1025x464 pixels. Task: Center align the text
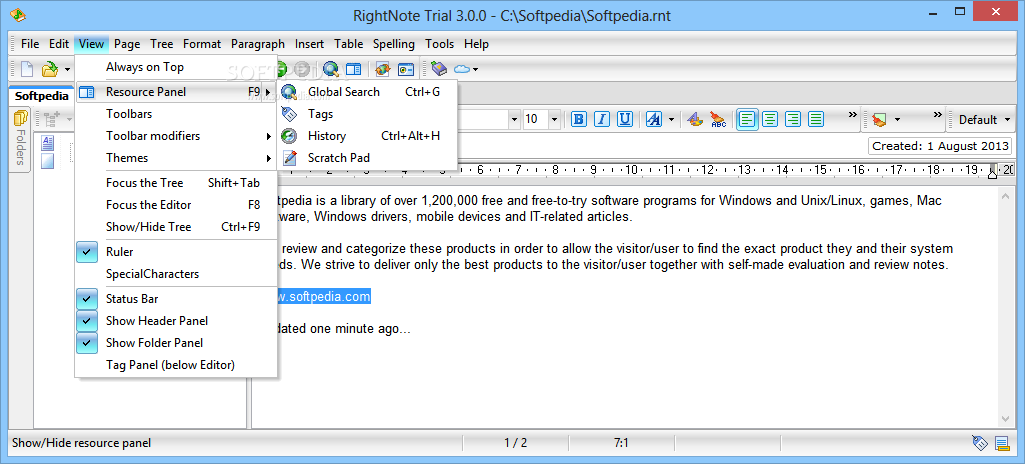(771, 119)
